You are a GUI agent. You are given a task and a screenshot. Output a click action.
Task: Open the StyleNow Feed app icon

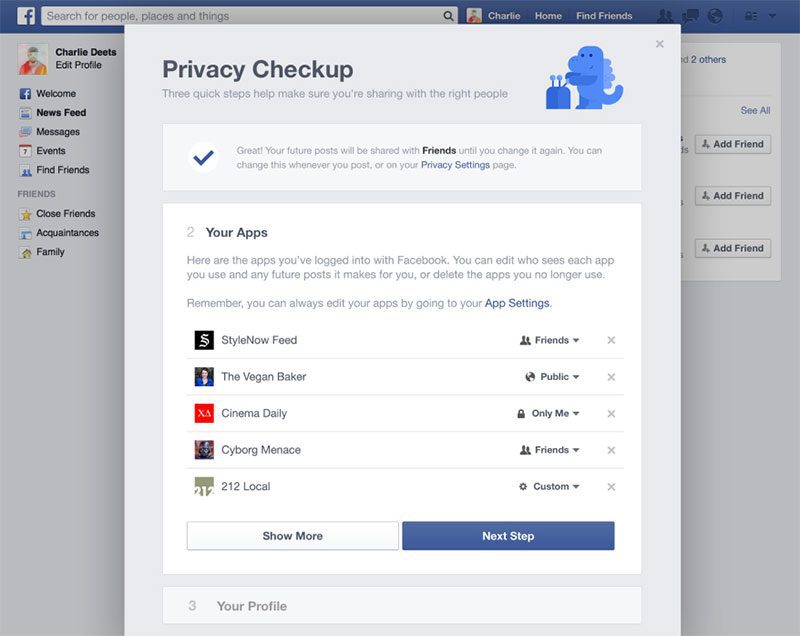click(204, 340)
